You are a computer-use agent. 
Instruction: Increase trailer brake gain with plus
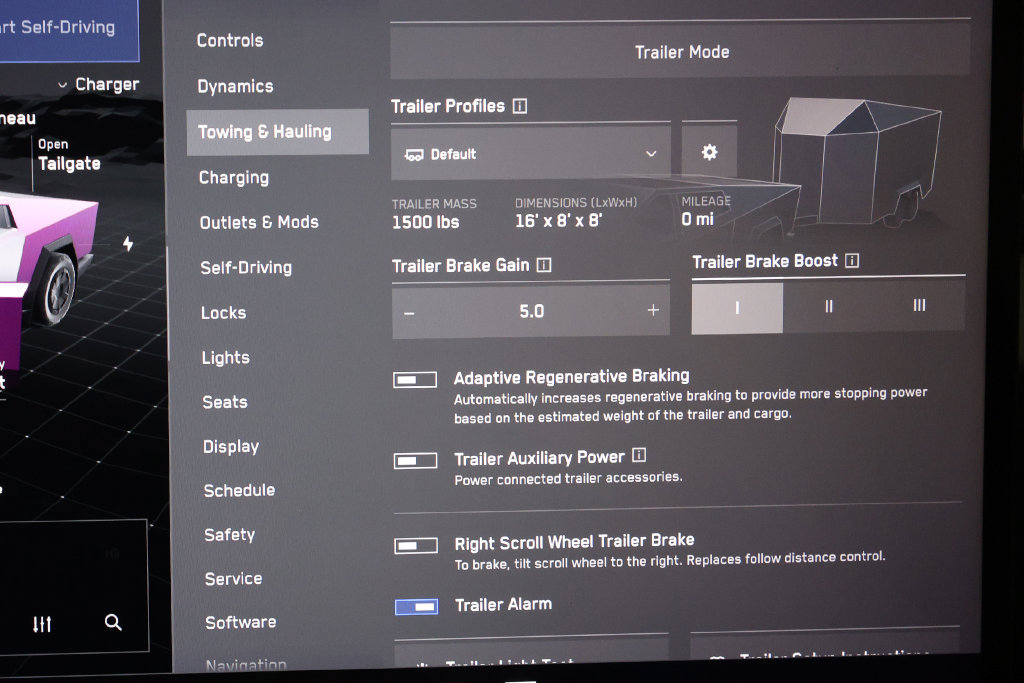[653, 310]
